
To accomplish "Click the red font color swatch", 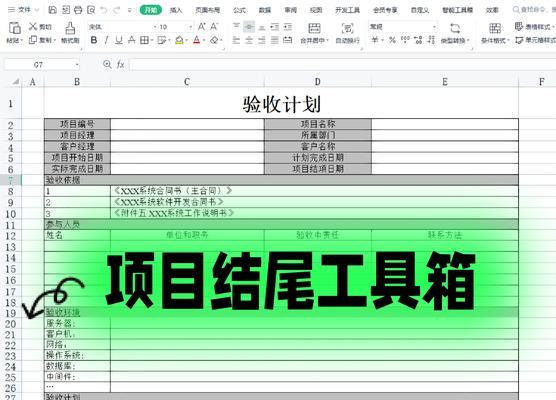I will 197,40.
